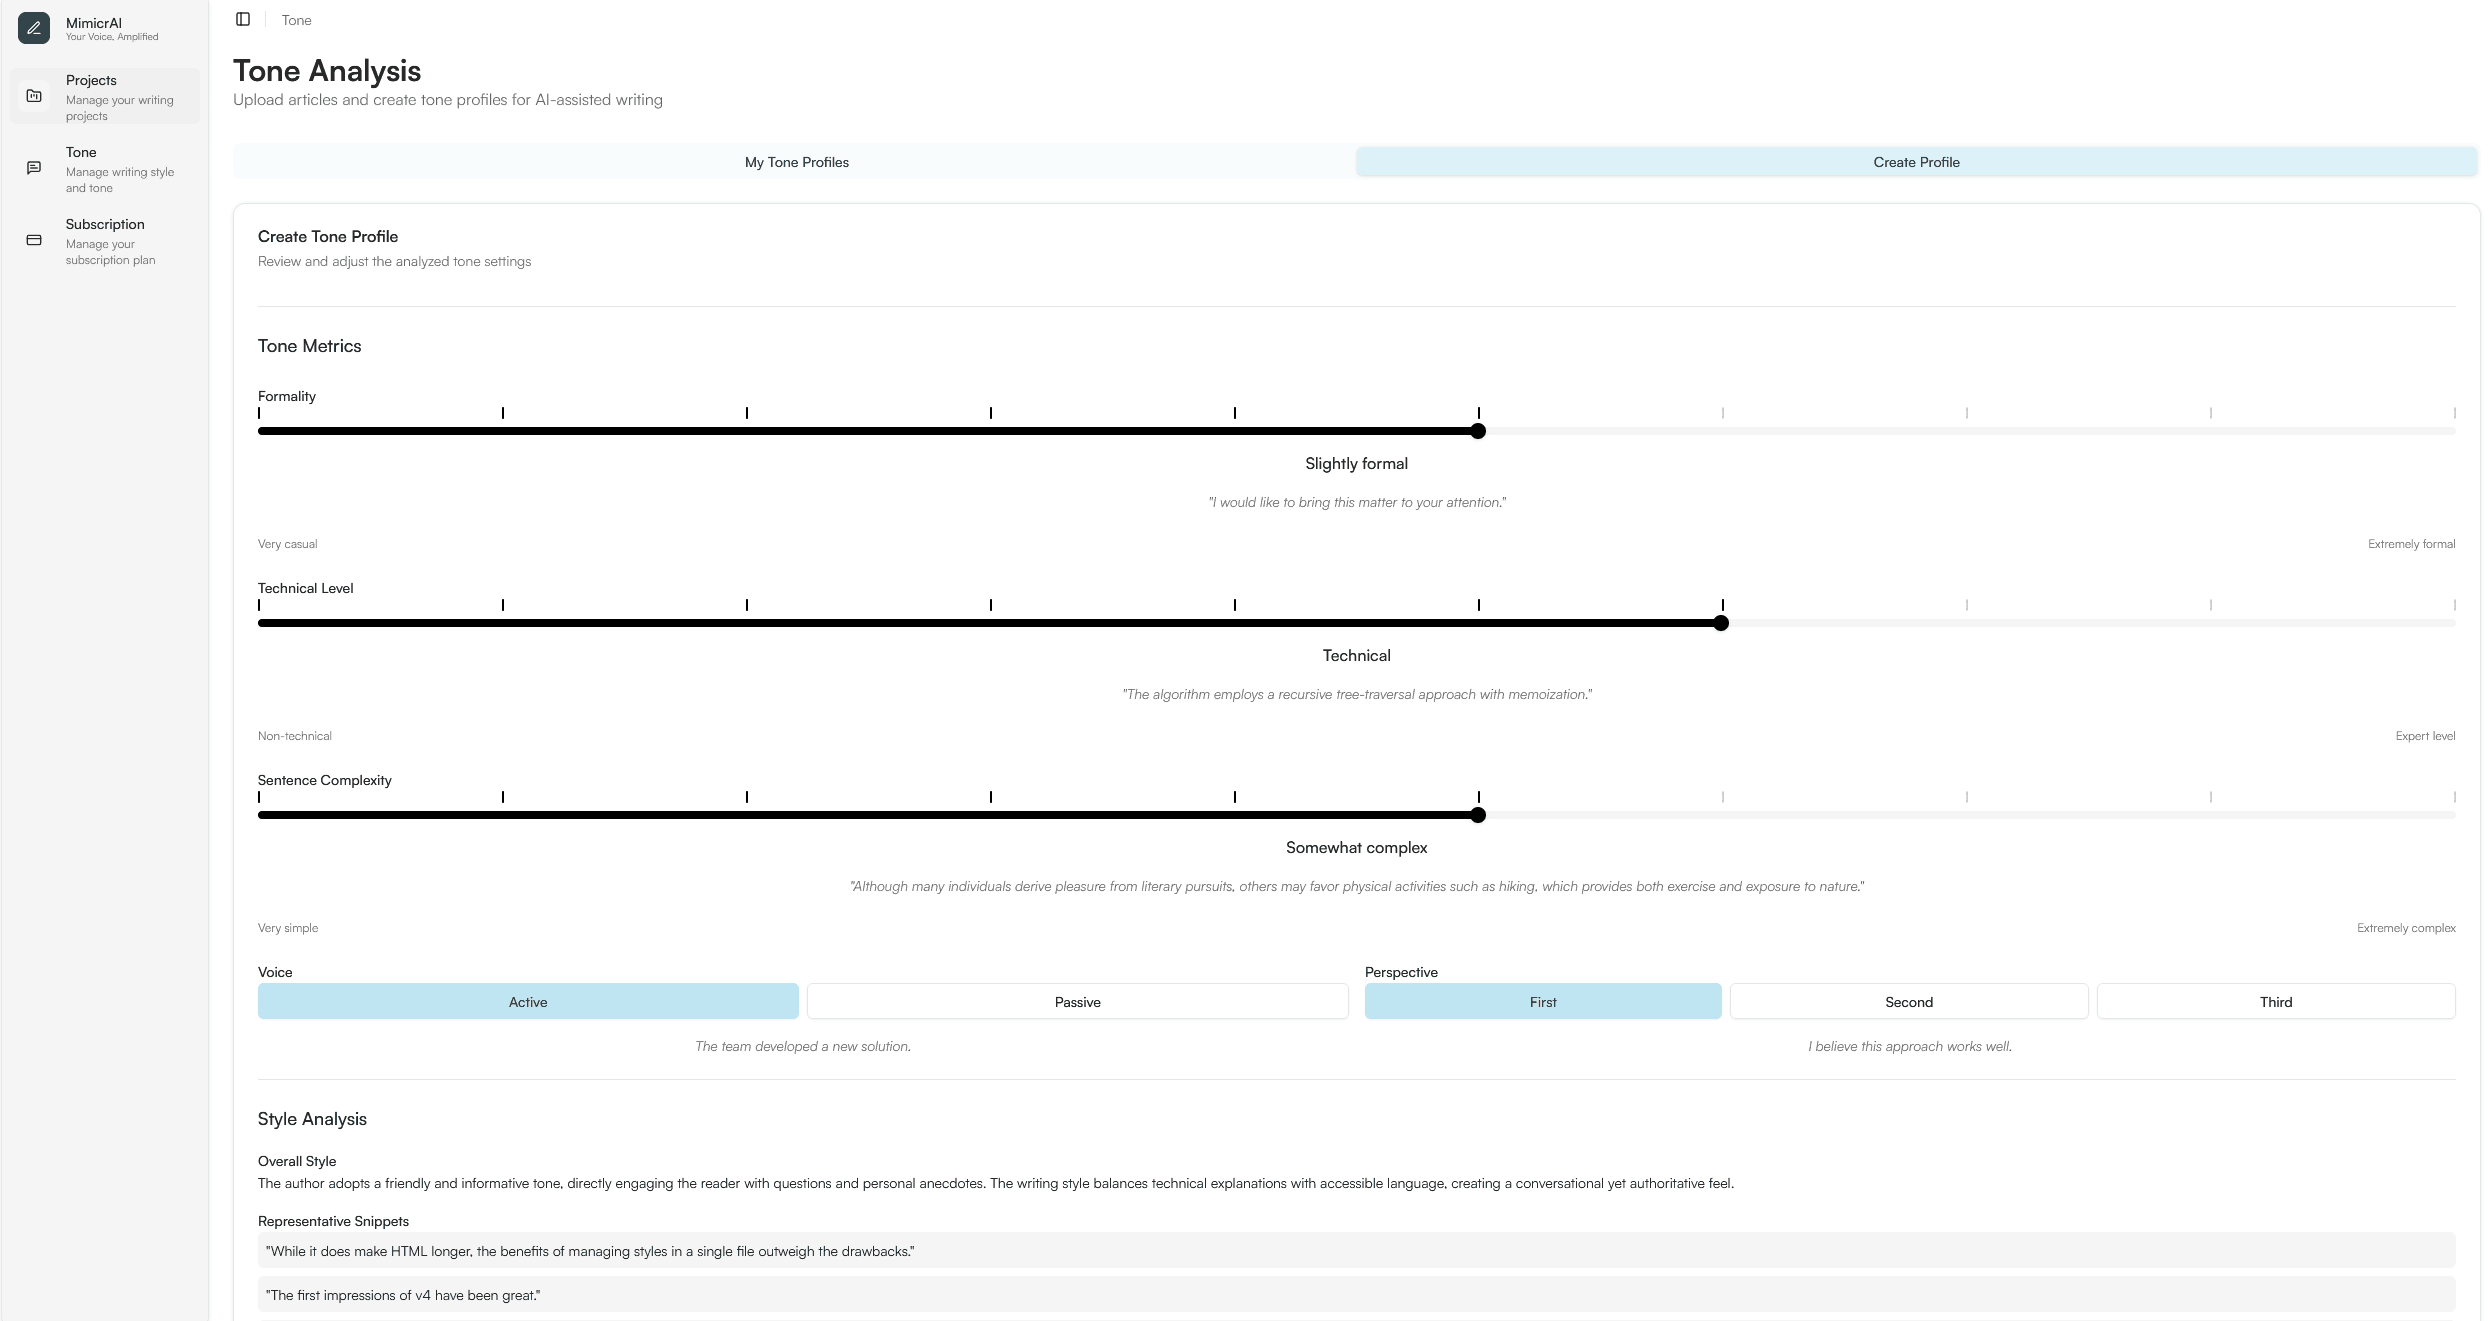Click the Tone breadcrumb label
The image size is (2488, 1321).
[x=296, y=20]
